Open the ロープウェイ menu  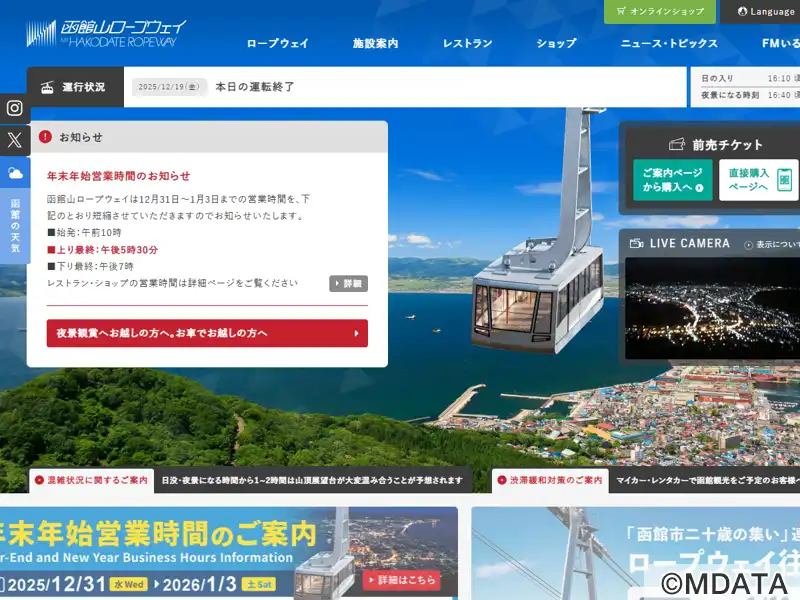(278, 43)
